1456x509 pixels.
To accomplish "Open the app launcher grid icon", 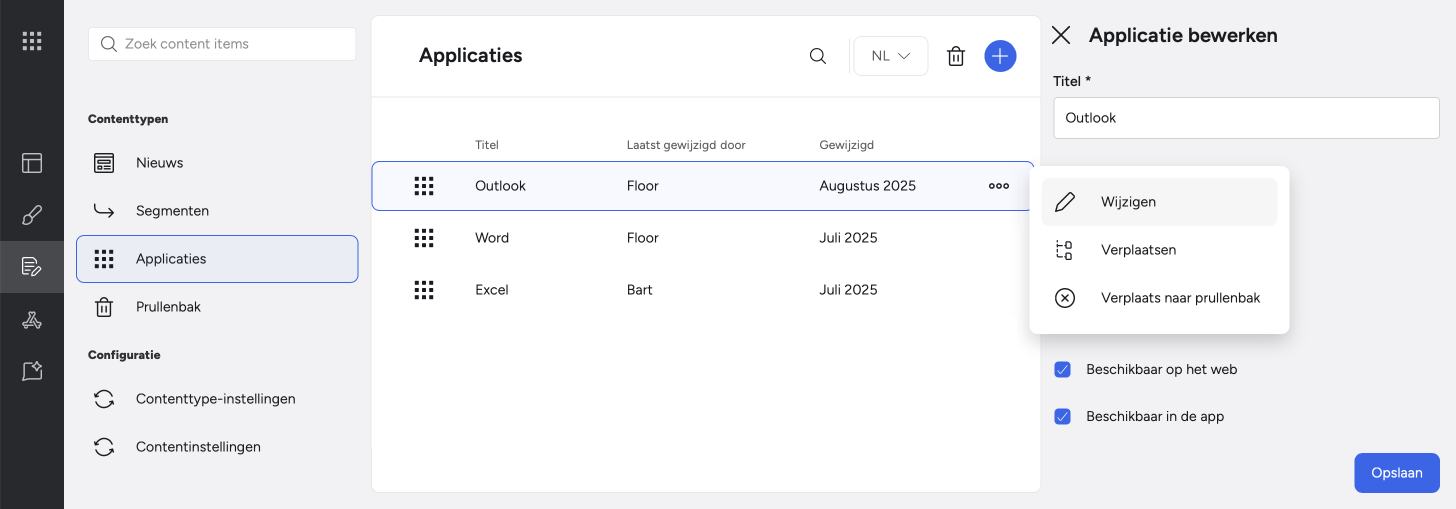I will (32, 41).
